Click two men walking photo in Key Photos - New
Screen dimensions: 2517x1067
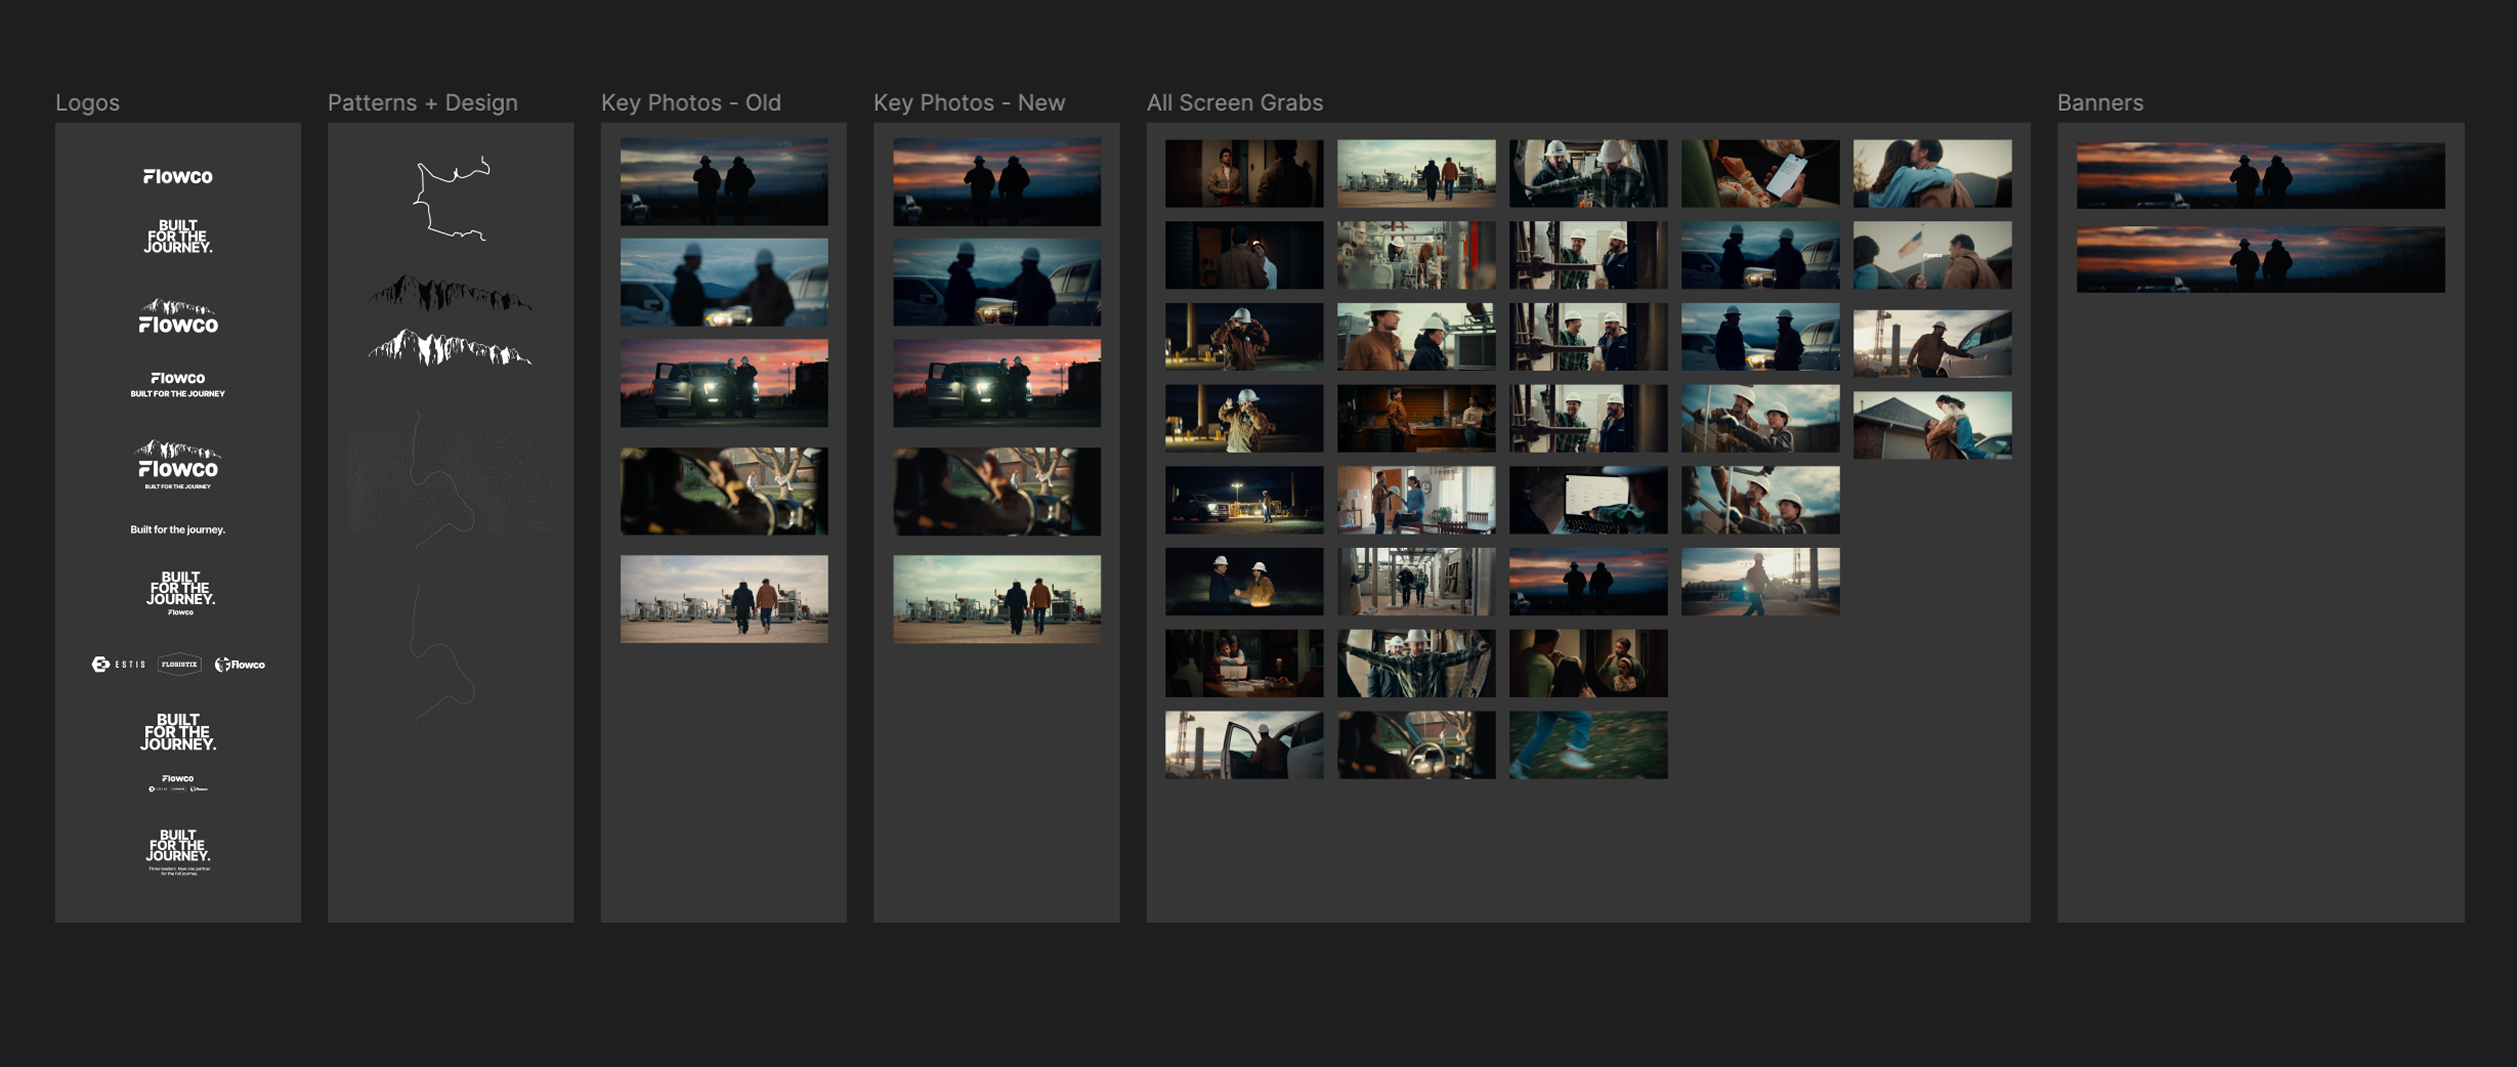[997, 599]
